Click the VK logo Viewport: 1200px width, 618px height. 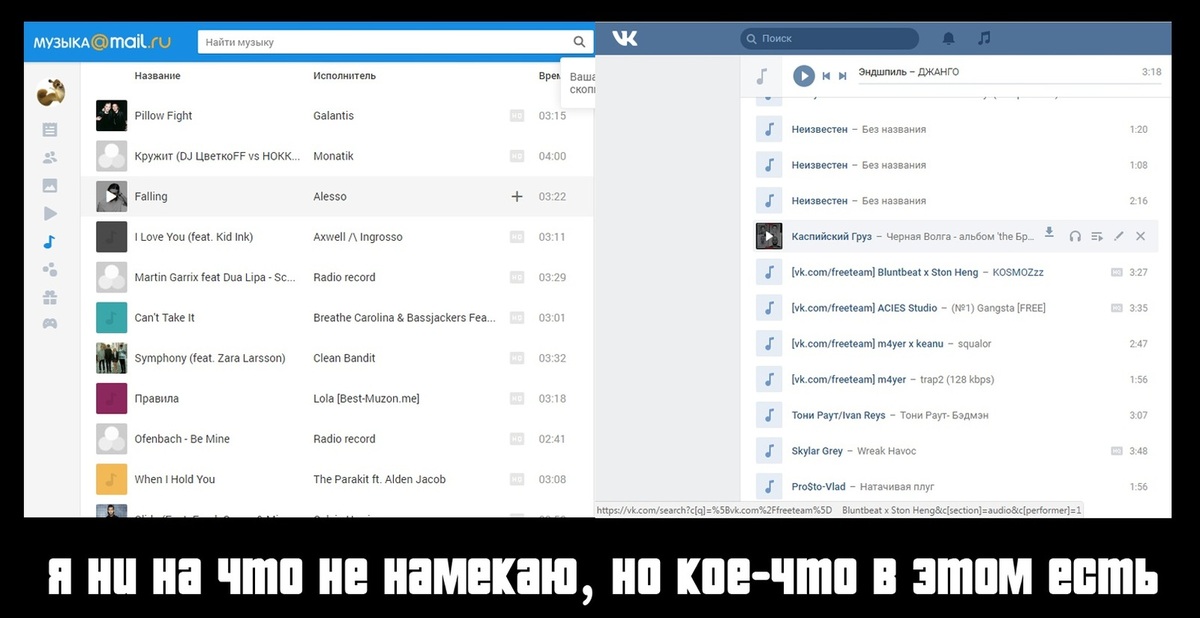pyautogui.click(x=625, y=38)
